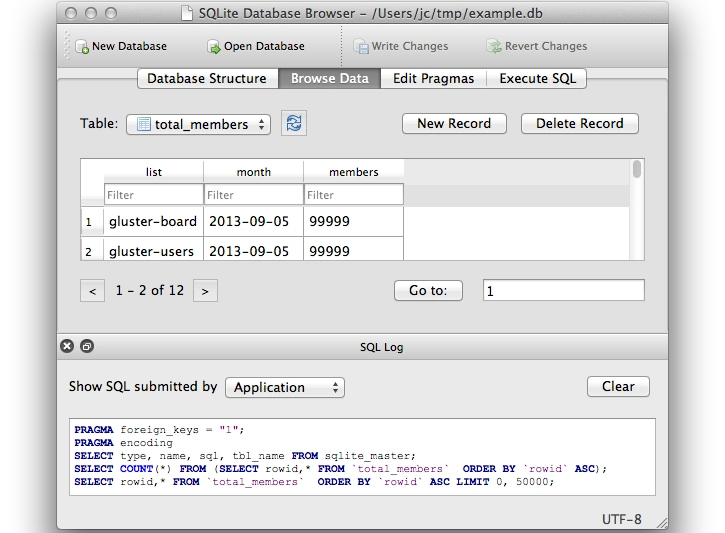Open the Edit Pragmas tab
The height and width of the screenshot is (533, 725).
[x=433, y=78]
